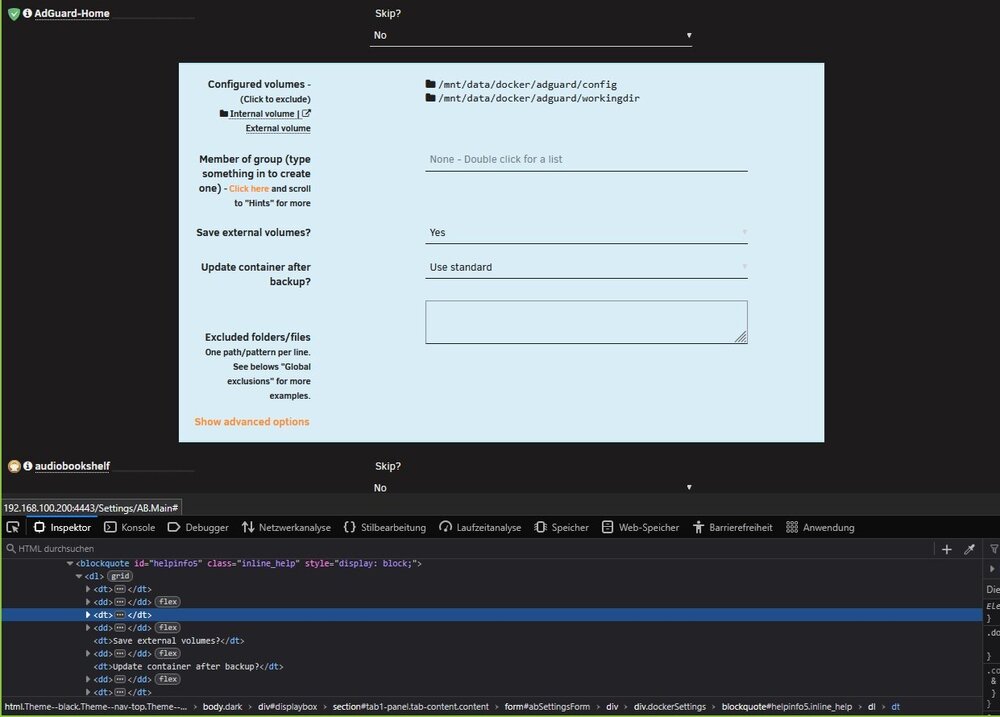Open the Speicher tab
Viewport: 1000px width, 717px height.
[561, 528]
